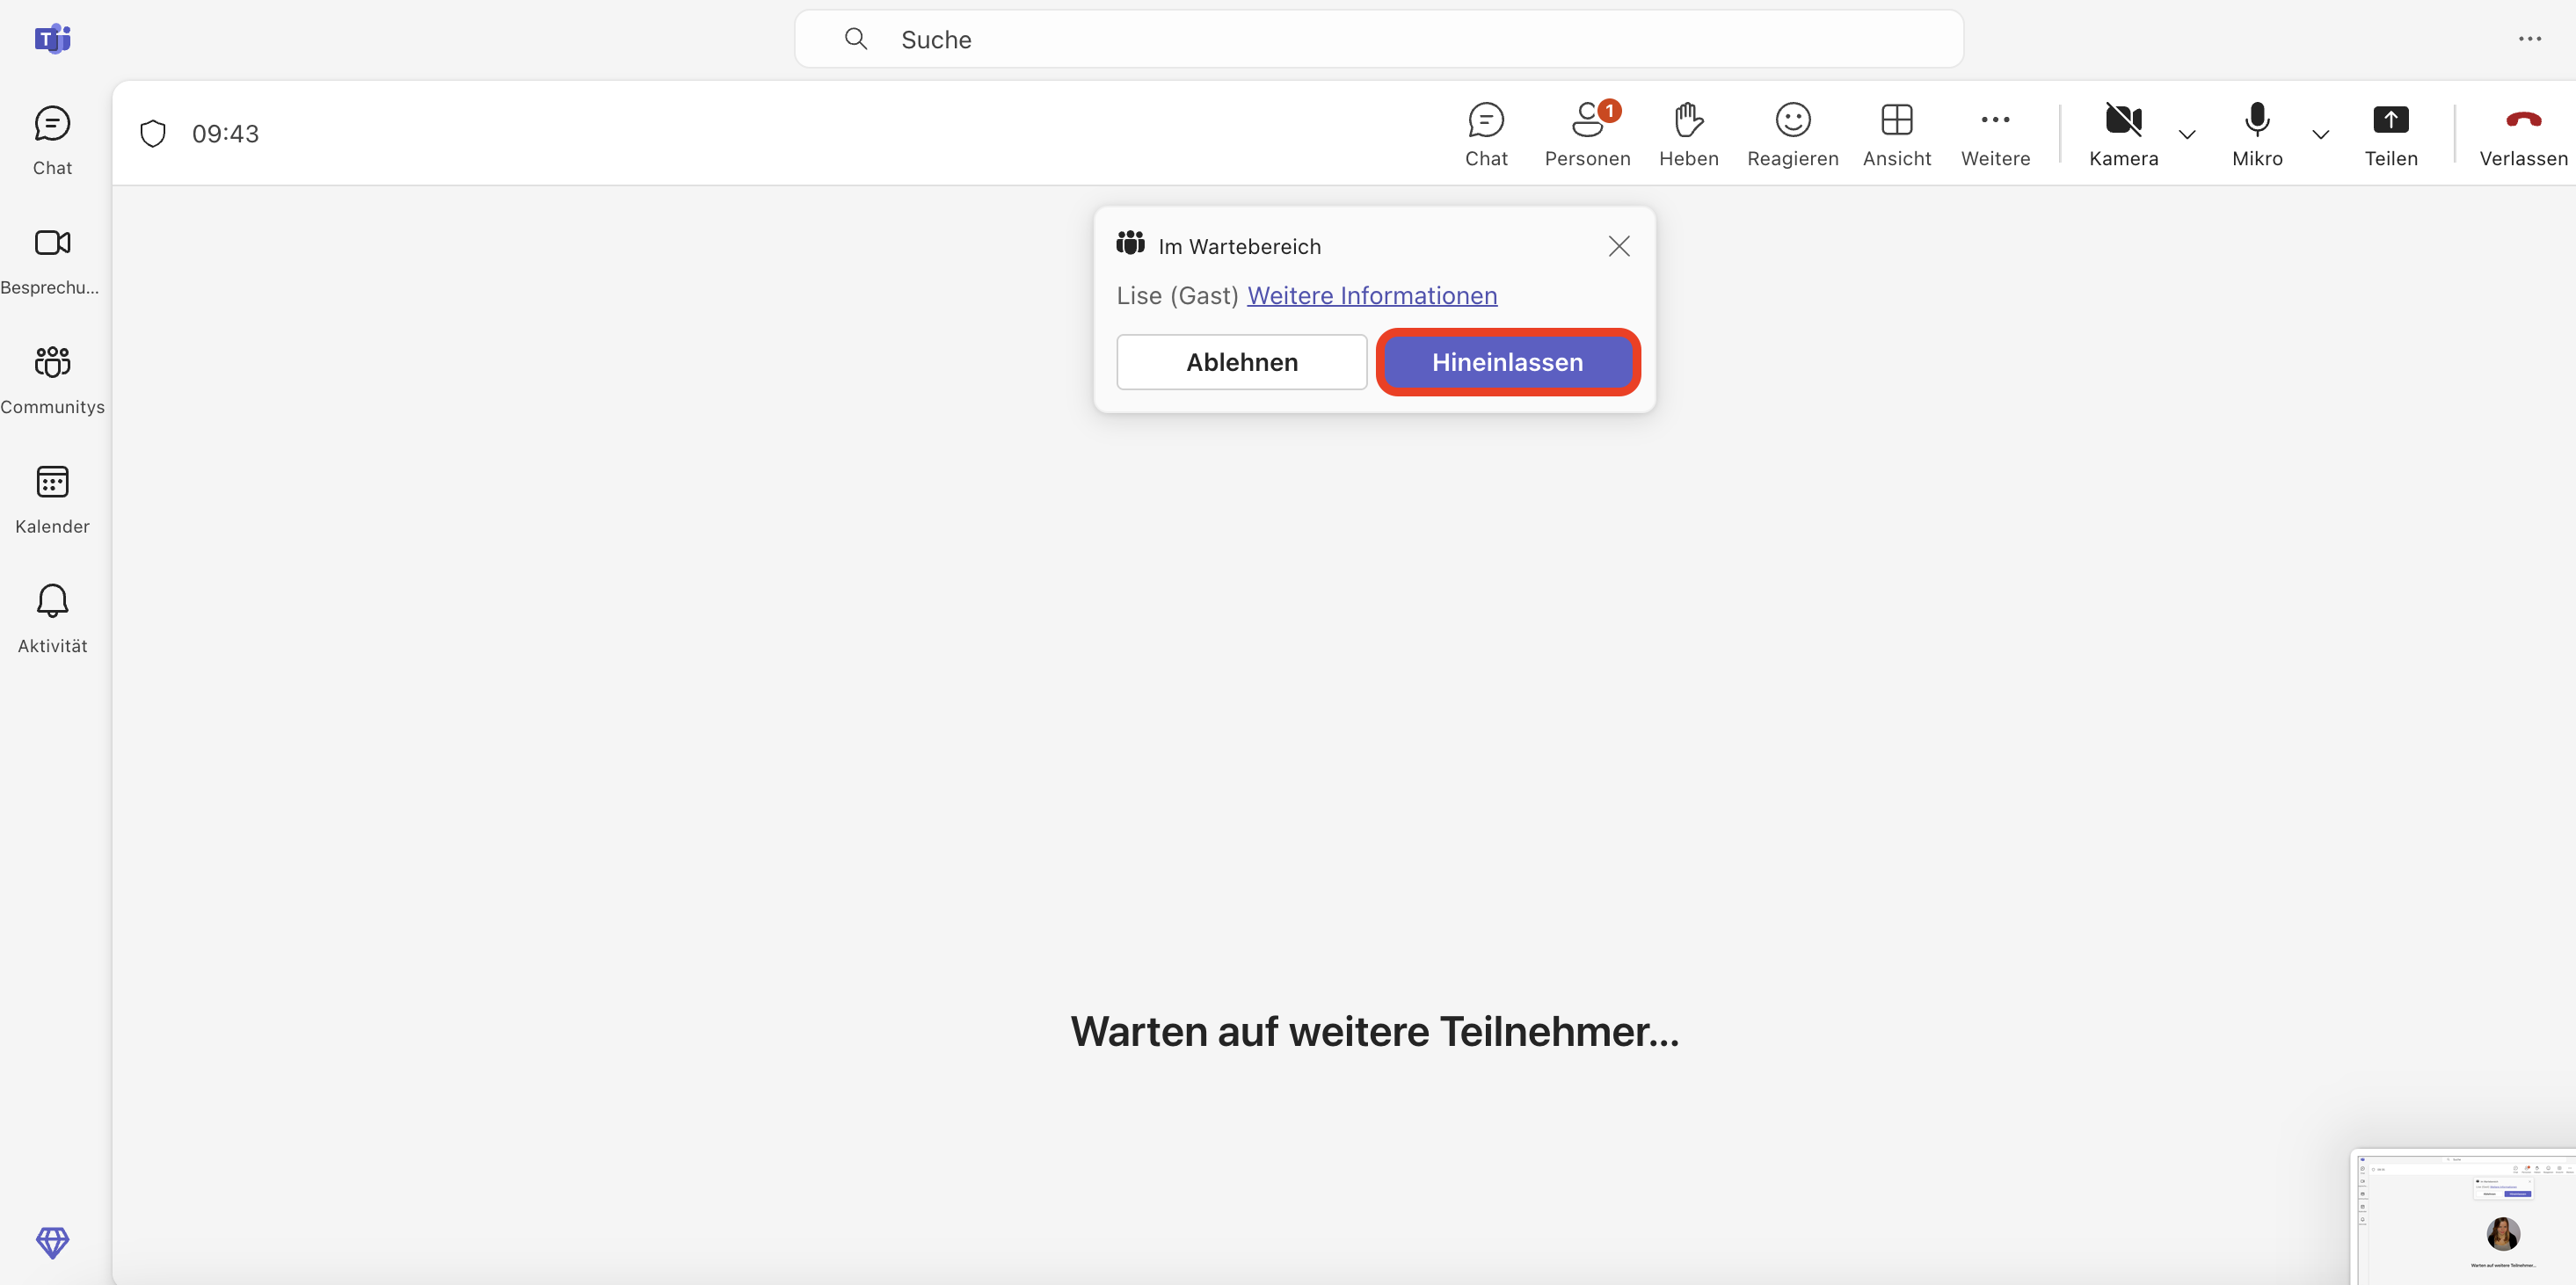2576x1285 pixels.
Task: Admit Lise with Hineinlassen button
Action: (1507, 362)
